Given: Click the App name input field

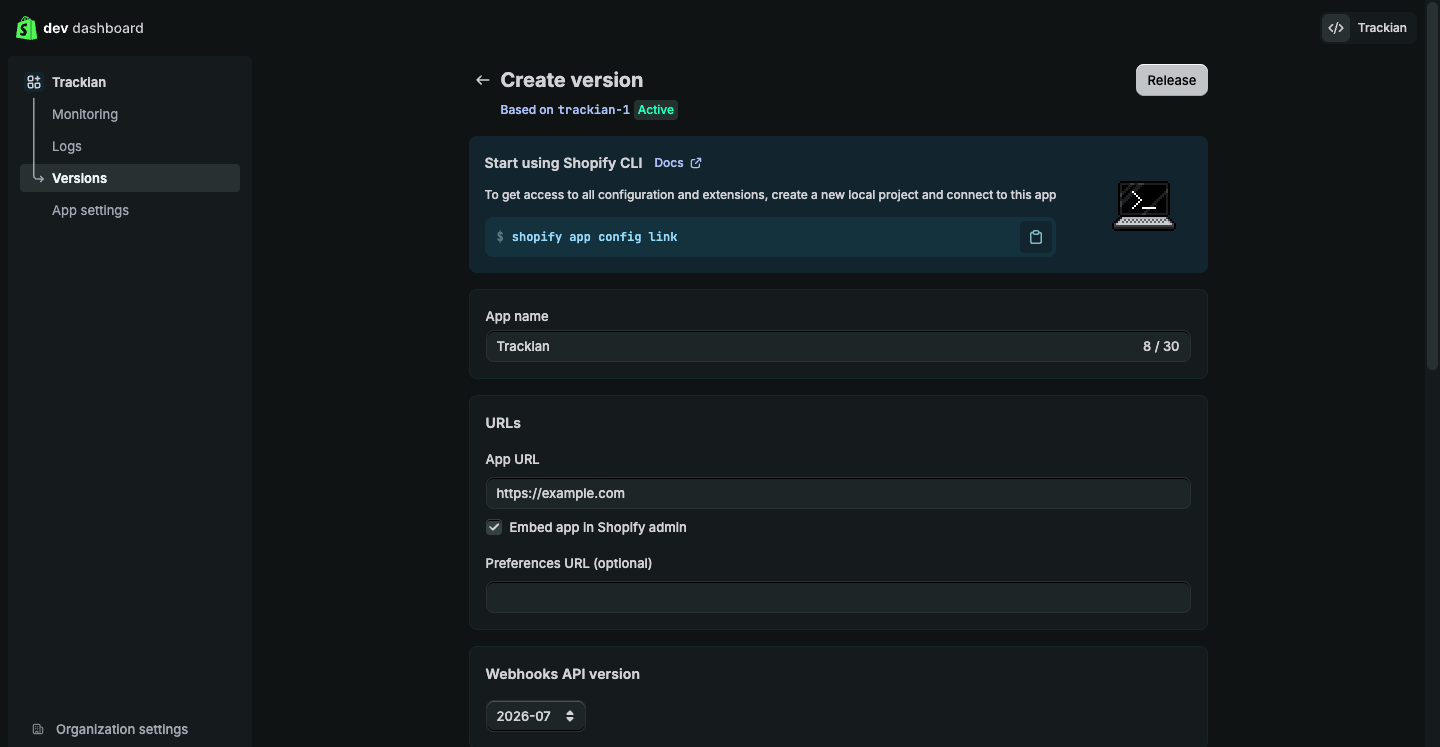Looking at the screenshot, I should [x=838, y=346].
